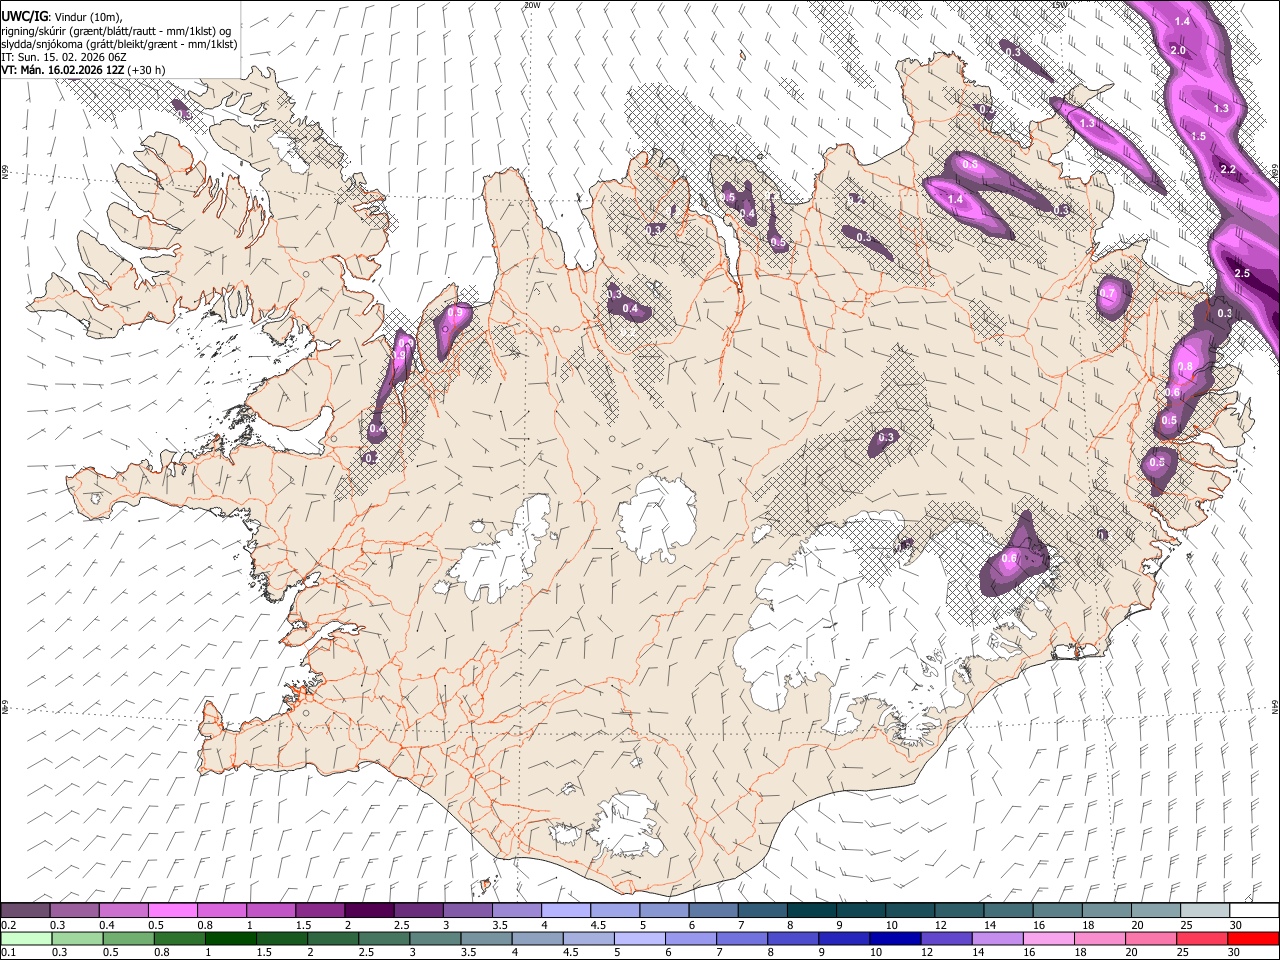Viewport: 1280px width, 960px height.
Task: Click the dull mauve 0.2 swatch in upper legend row
Action: [26, 911]
